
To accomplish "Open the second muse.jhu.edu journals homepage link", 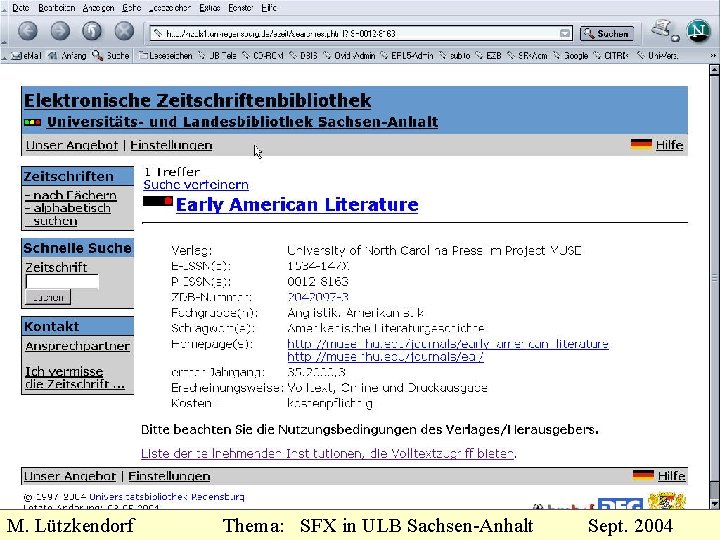I will [x=385, y=356].
